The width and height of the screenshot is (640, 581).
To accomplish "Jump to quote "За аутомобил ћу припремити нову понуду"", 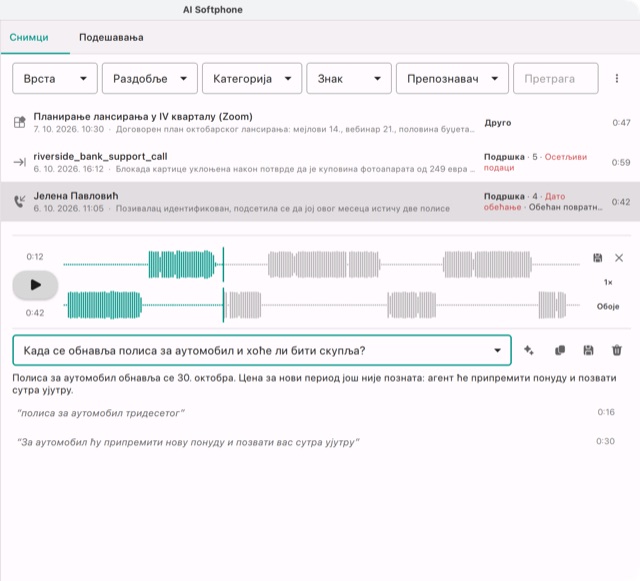I will coord(188,442).
